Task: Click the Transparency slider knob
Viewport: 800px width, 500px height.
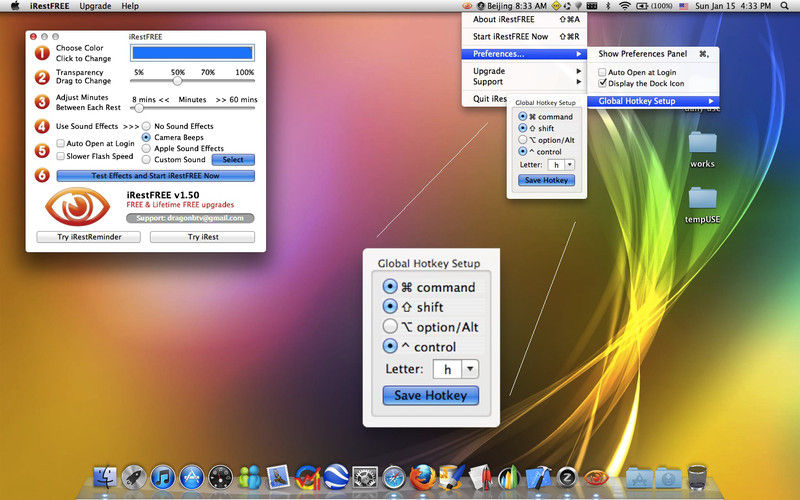Action: coord(177,81)
